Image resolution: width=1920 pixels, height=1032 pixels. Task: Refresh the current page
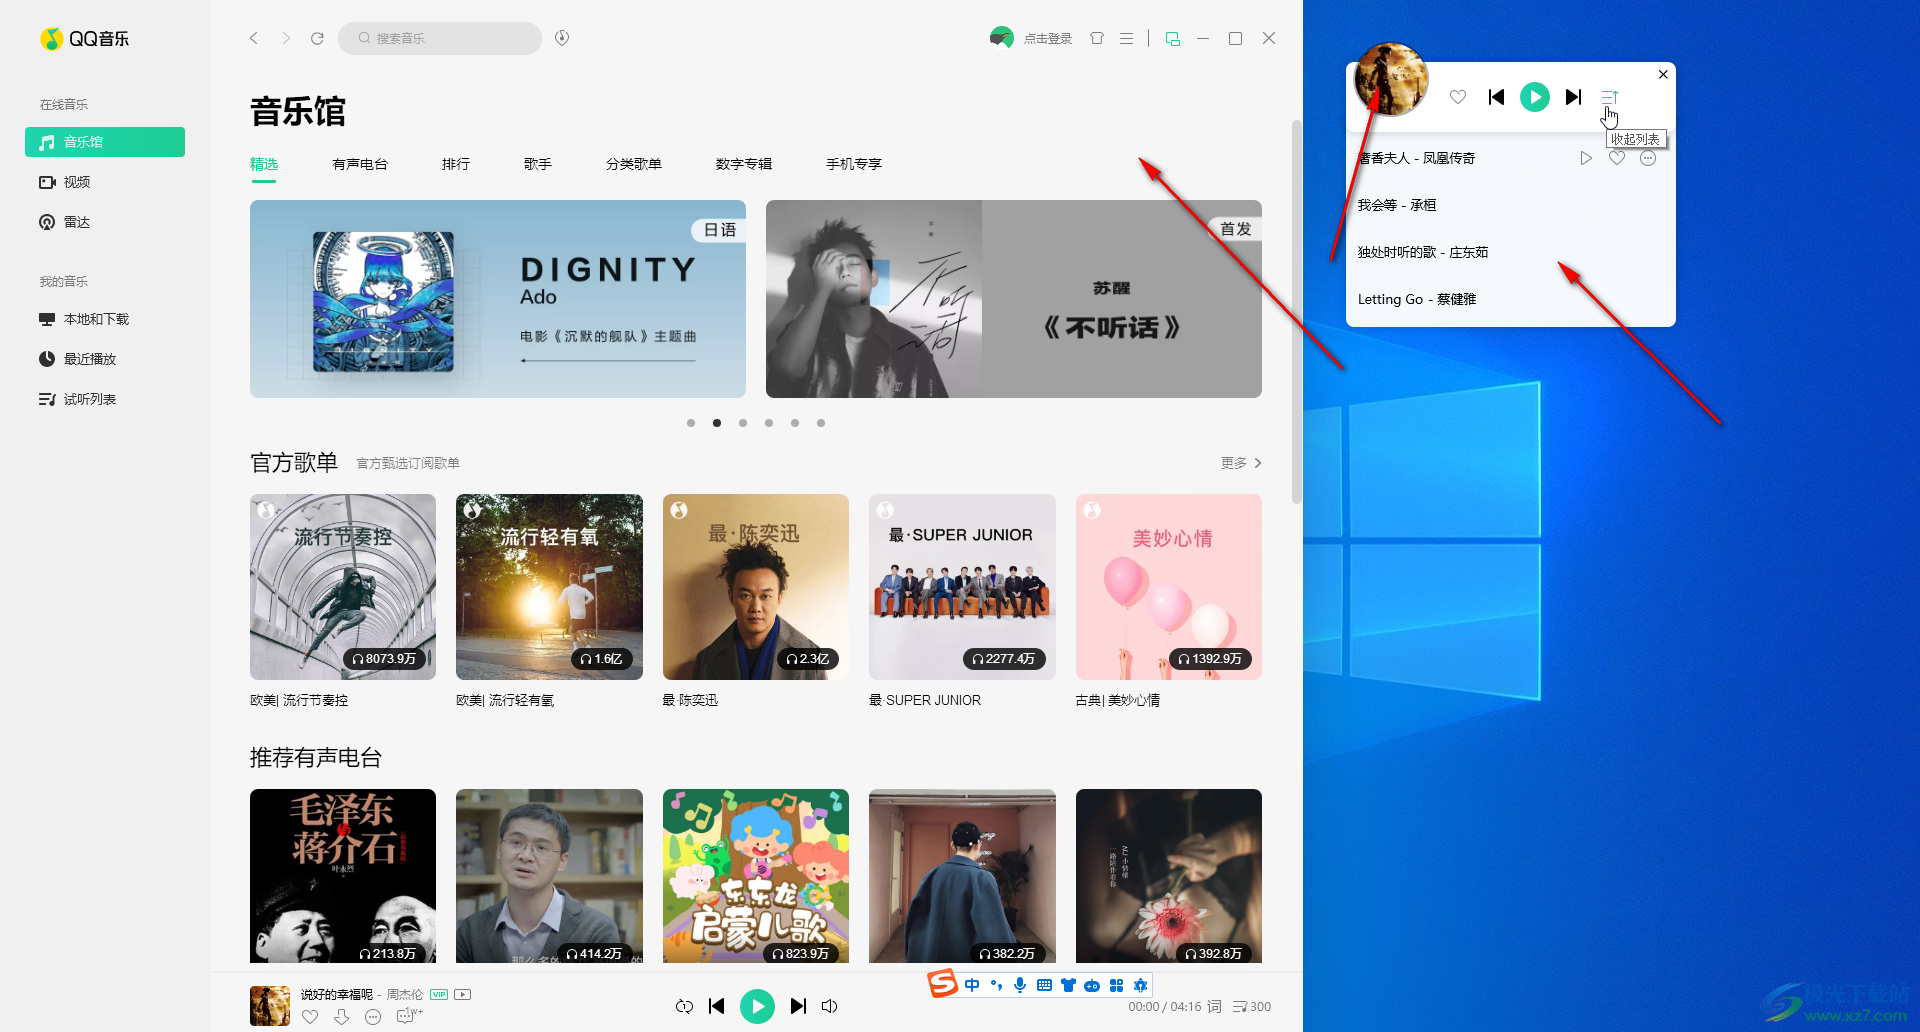317,38
